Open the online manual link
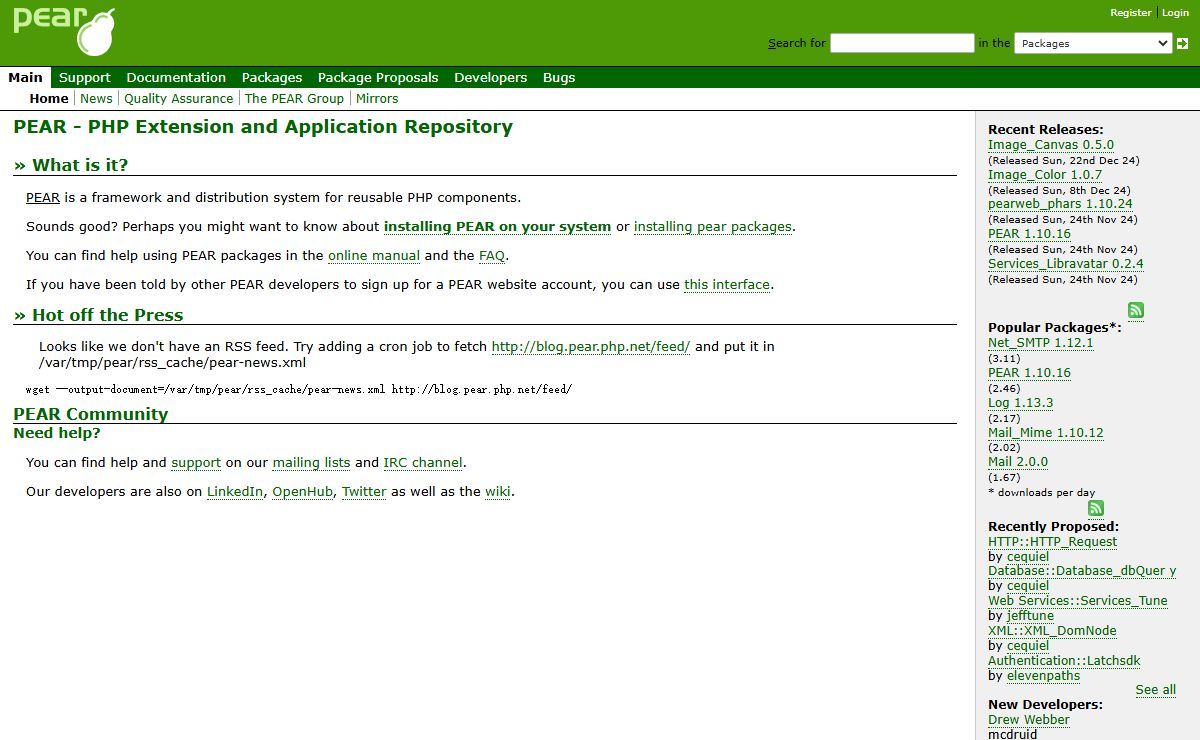This screenshot has width=1200, height=740. [x=374, y=255]
